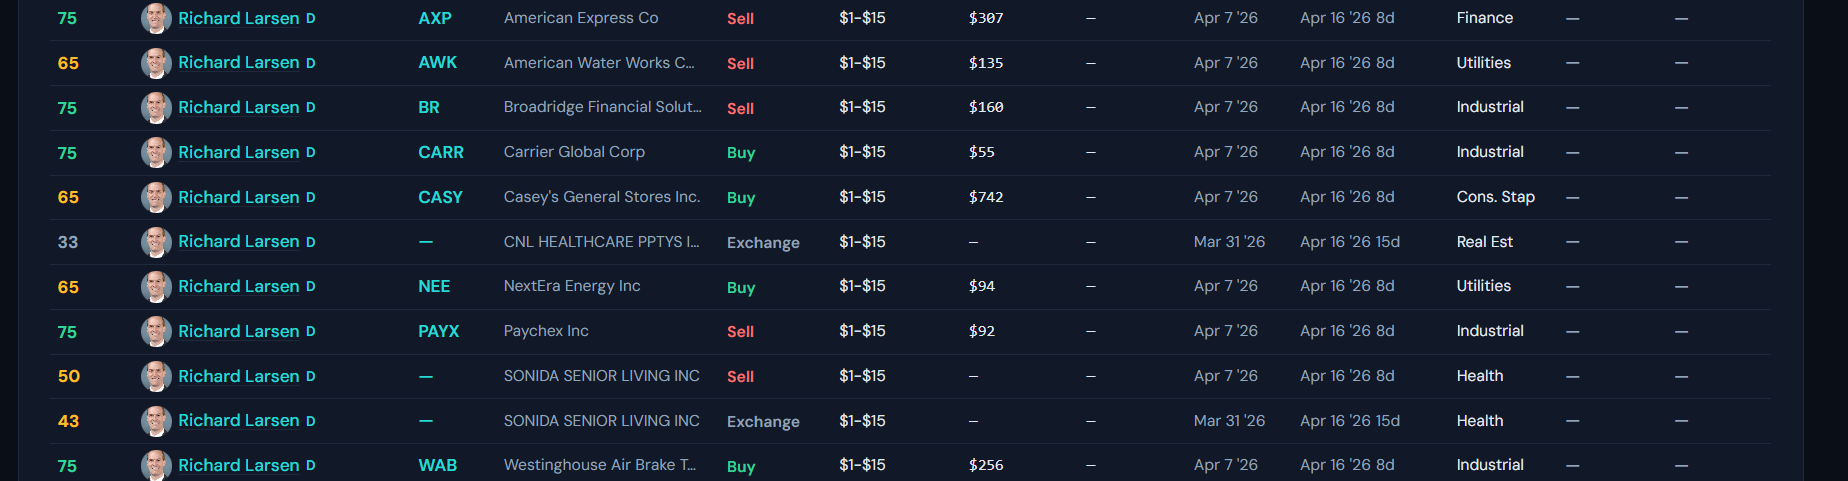Open the AXP ticker link
1848x481 pixels.
[435, 18]
